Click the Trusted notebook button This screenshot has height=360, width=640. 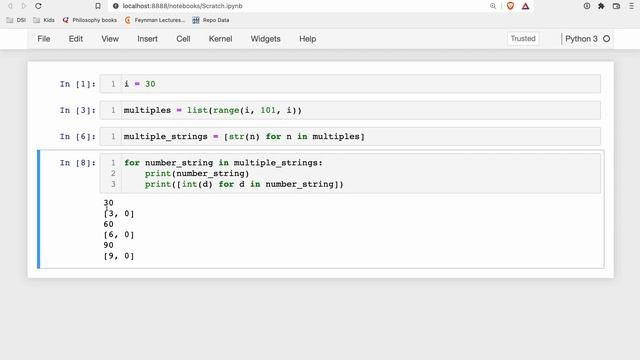[x=523, y=39]
